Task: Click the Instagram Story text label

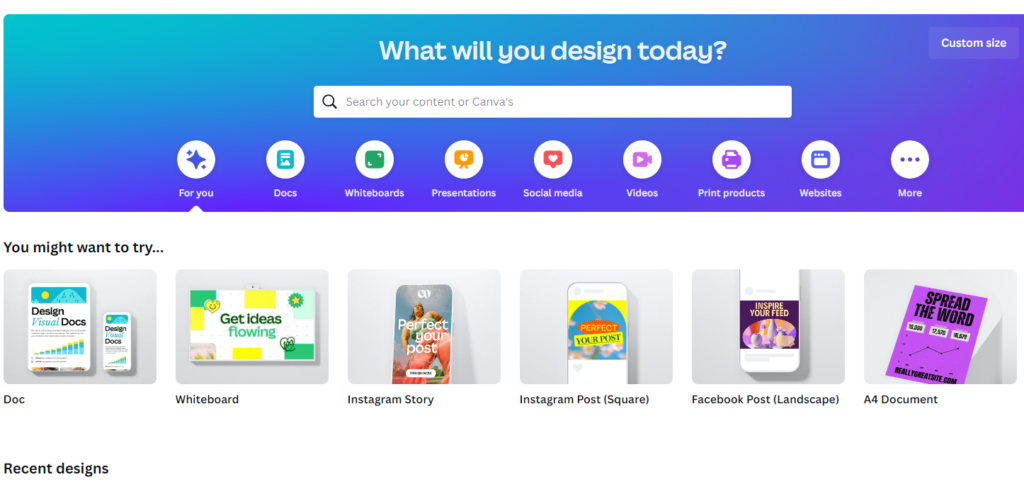Action: tap(391, 399)
